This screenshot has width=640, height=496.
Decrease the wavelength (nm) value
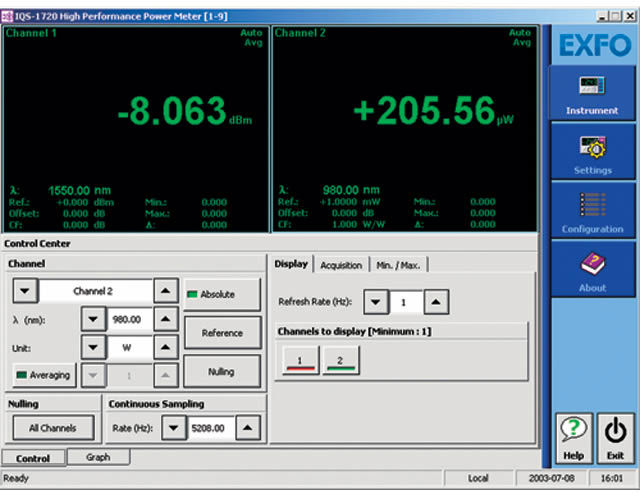[93, 319]
